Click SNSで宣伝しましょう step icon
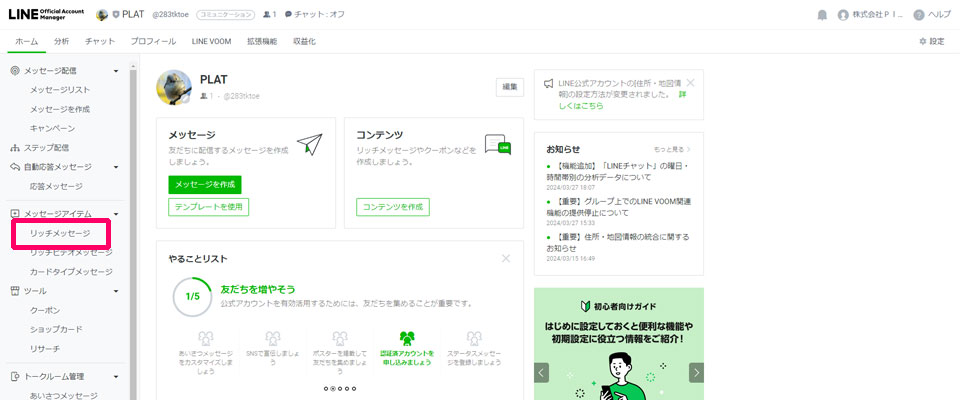The height and width of the screenshot is (400, 960). coord(273,339)
